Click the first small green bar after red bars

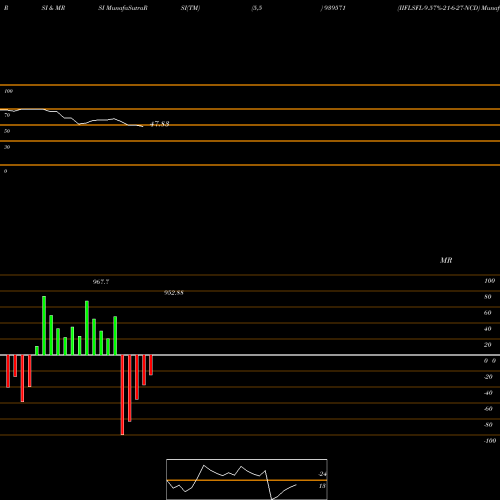(37, 351)
